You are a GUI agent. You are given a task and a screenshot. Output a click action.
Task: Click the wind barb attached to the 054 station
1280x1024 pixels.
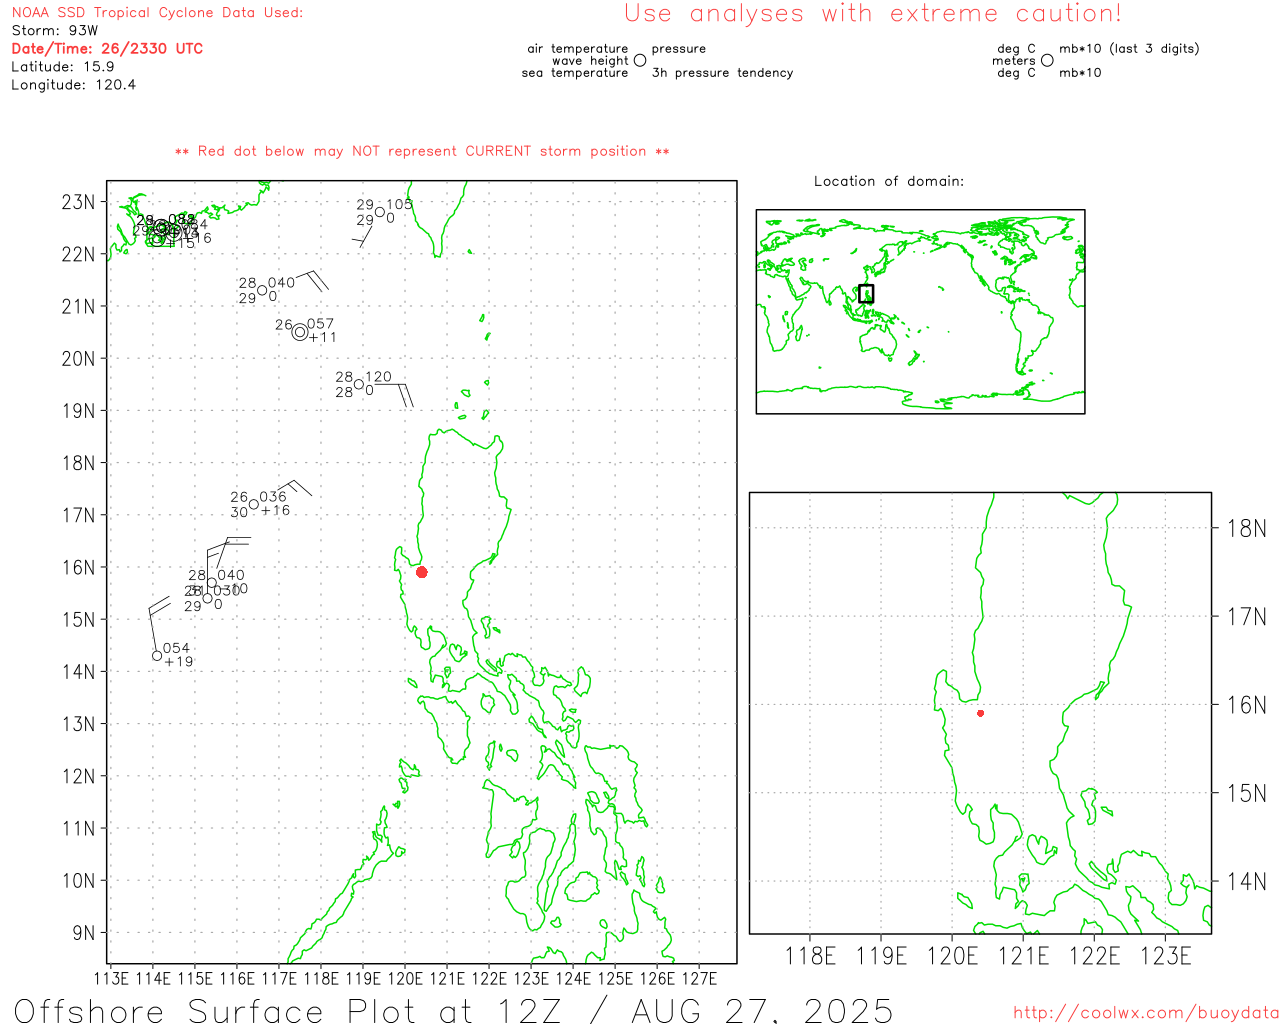click(x=158, y=622)
